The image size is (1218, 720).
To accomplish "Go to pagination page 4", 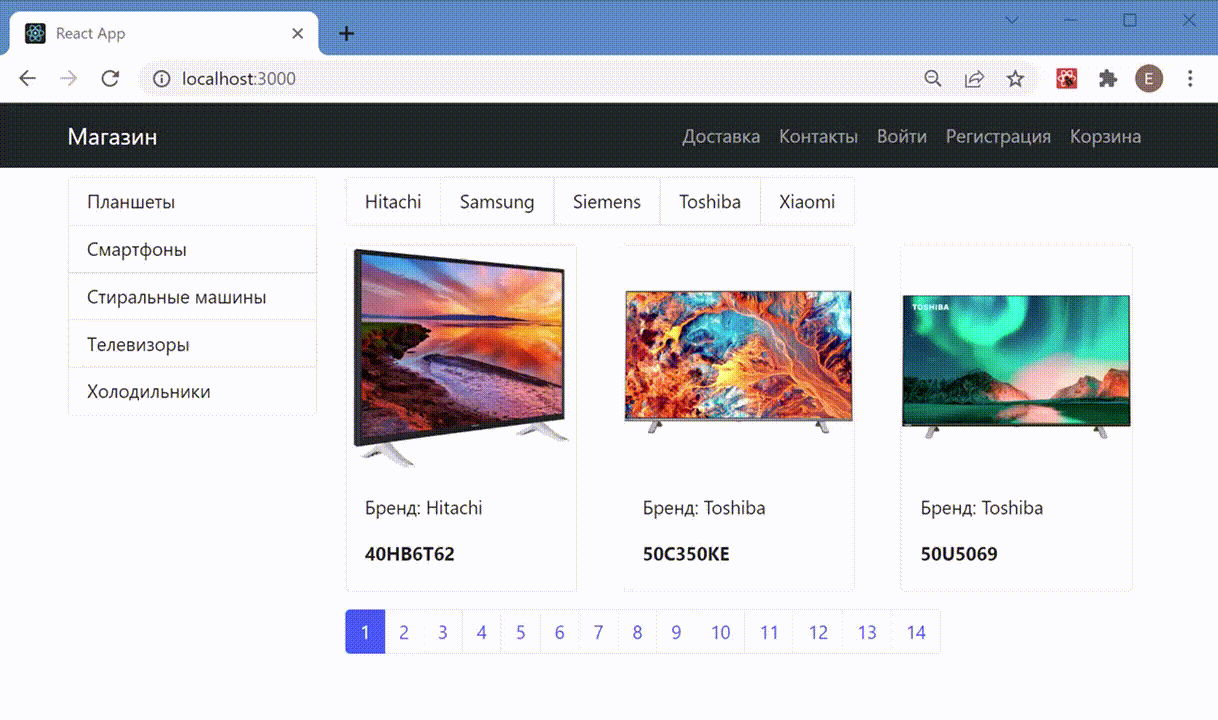I will (482, 632).
